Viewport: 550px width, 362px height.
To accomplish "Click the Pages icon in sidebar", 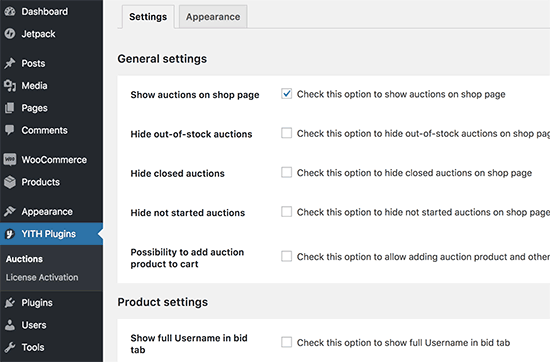I will pyautogui.click(x=10, y=108).
